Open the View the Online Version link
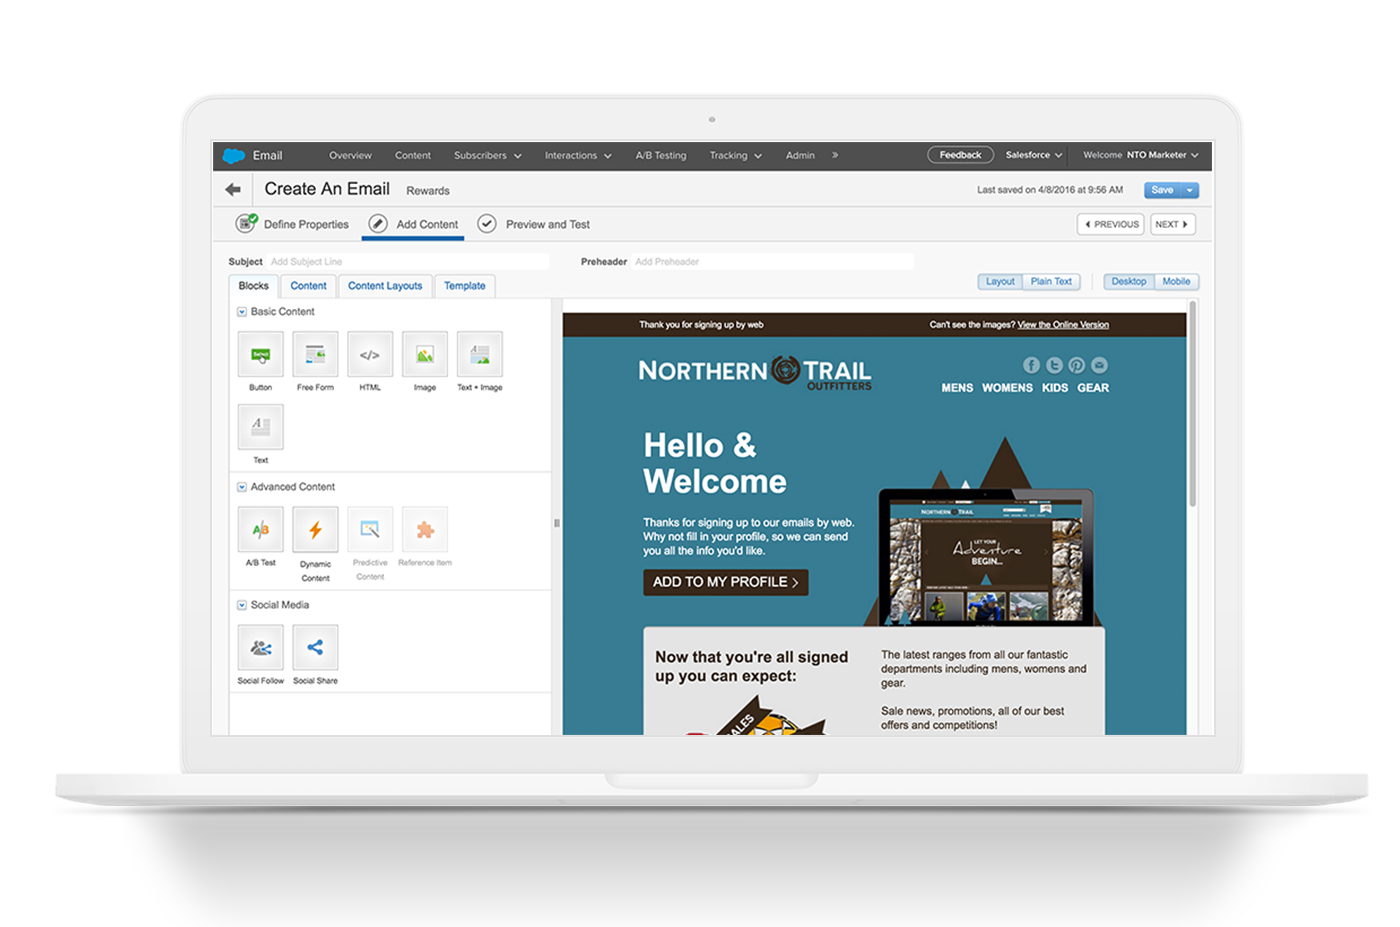Image resolution: width=1400 pixels, height=927 pixels. (x=1063, y=324)
